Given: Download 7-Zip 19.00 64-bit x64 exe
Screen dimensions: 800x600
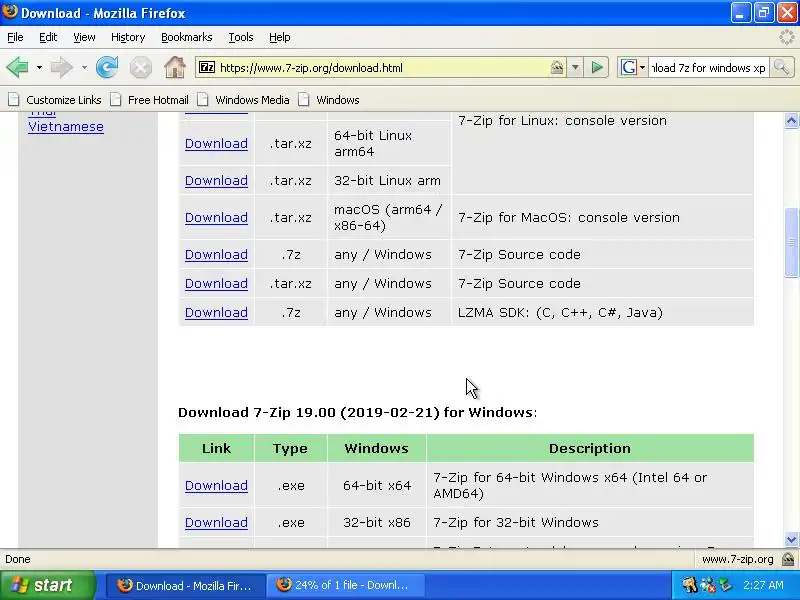Looking at the screenshot, I should click(216, 485).
